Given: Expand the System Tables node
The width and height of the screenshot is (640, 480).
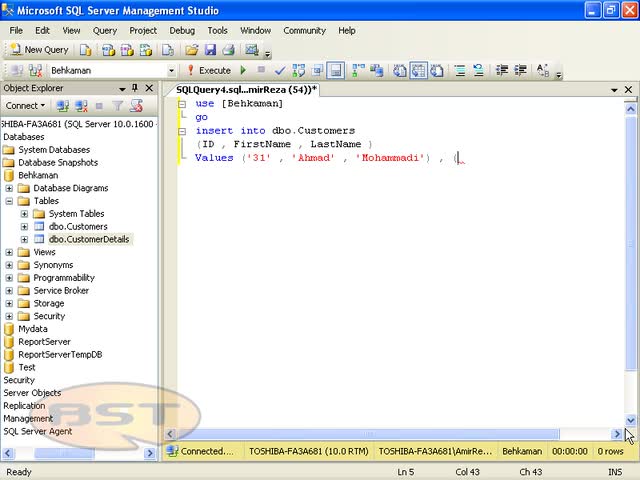Looking at the screenshot, I should [x=24, y=214].
